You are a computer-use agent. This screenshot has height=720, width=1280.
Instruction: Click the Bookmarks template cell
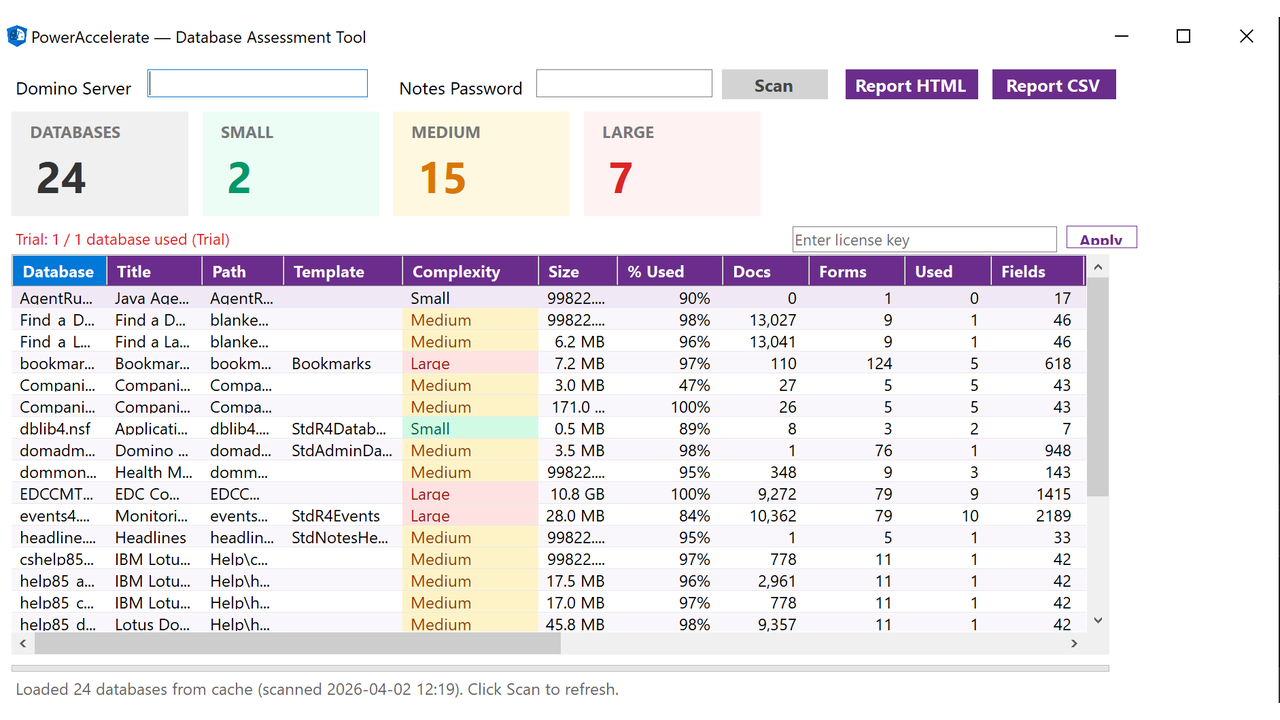coord(343,363)
